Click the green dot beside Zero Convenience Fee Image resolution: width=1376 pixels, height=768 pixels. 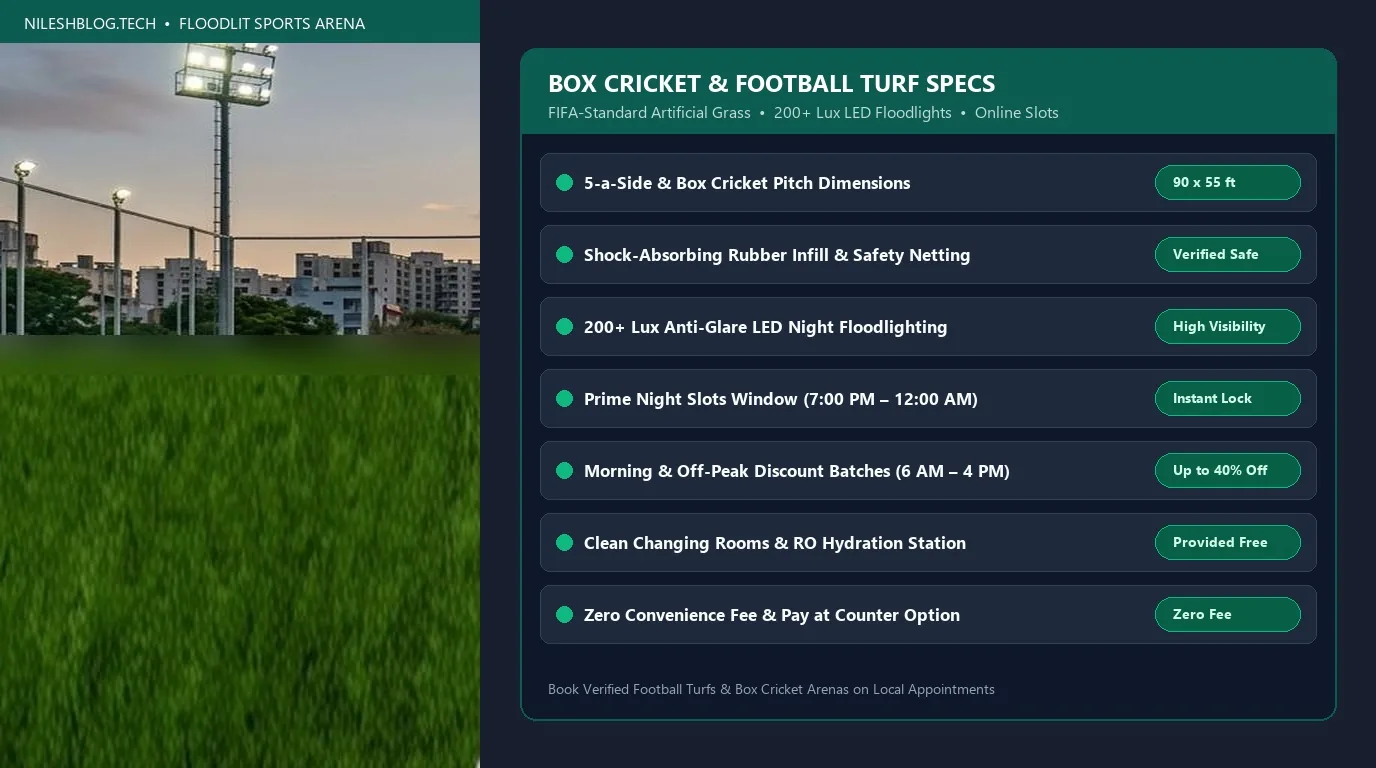pos(564,615)
